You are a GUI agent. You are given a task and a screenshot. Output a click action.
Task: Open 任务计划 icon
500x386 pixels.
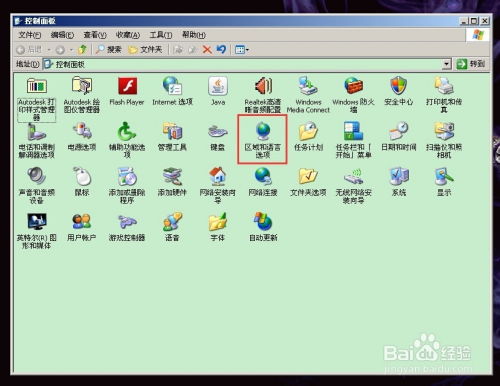click(308, 131)
